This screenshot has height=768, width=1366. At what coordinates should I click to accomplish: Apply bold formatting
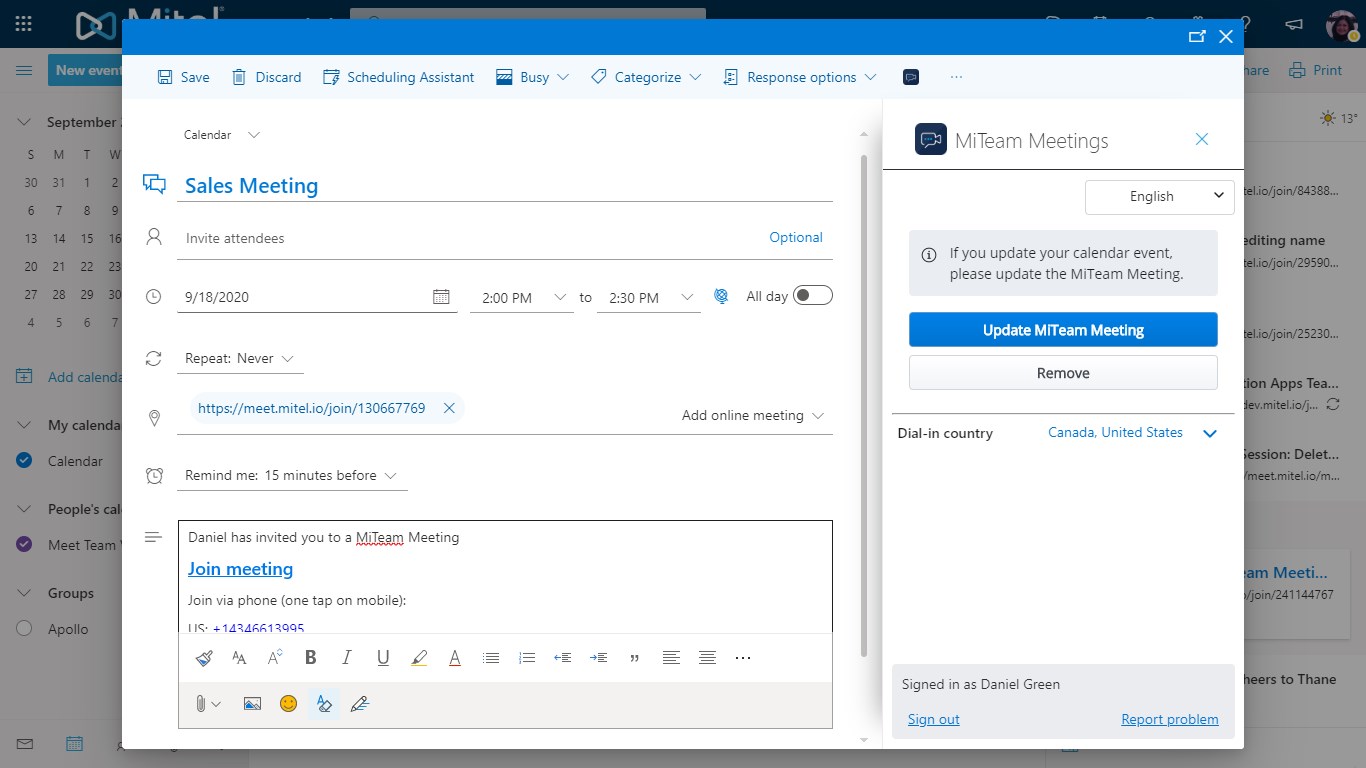click(x=311, y=658)
